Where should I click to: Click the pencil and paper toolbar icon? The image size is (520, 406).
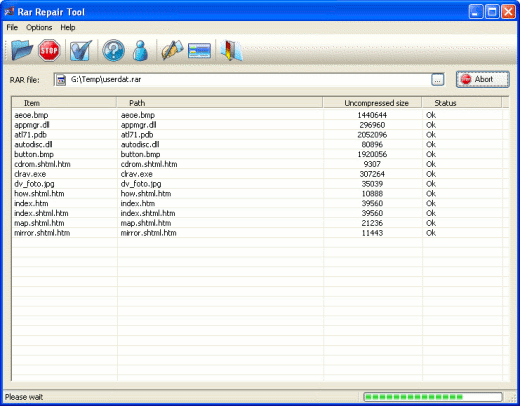(x=172, y=50)
